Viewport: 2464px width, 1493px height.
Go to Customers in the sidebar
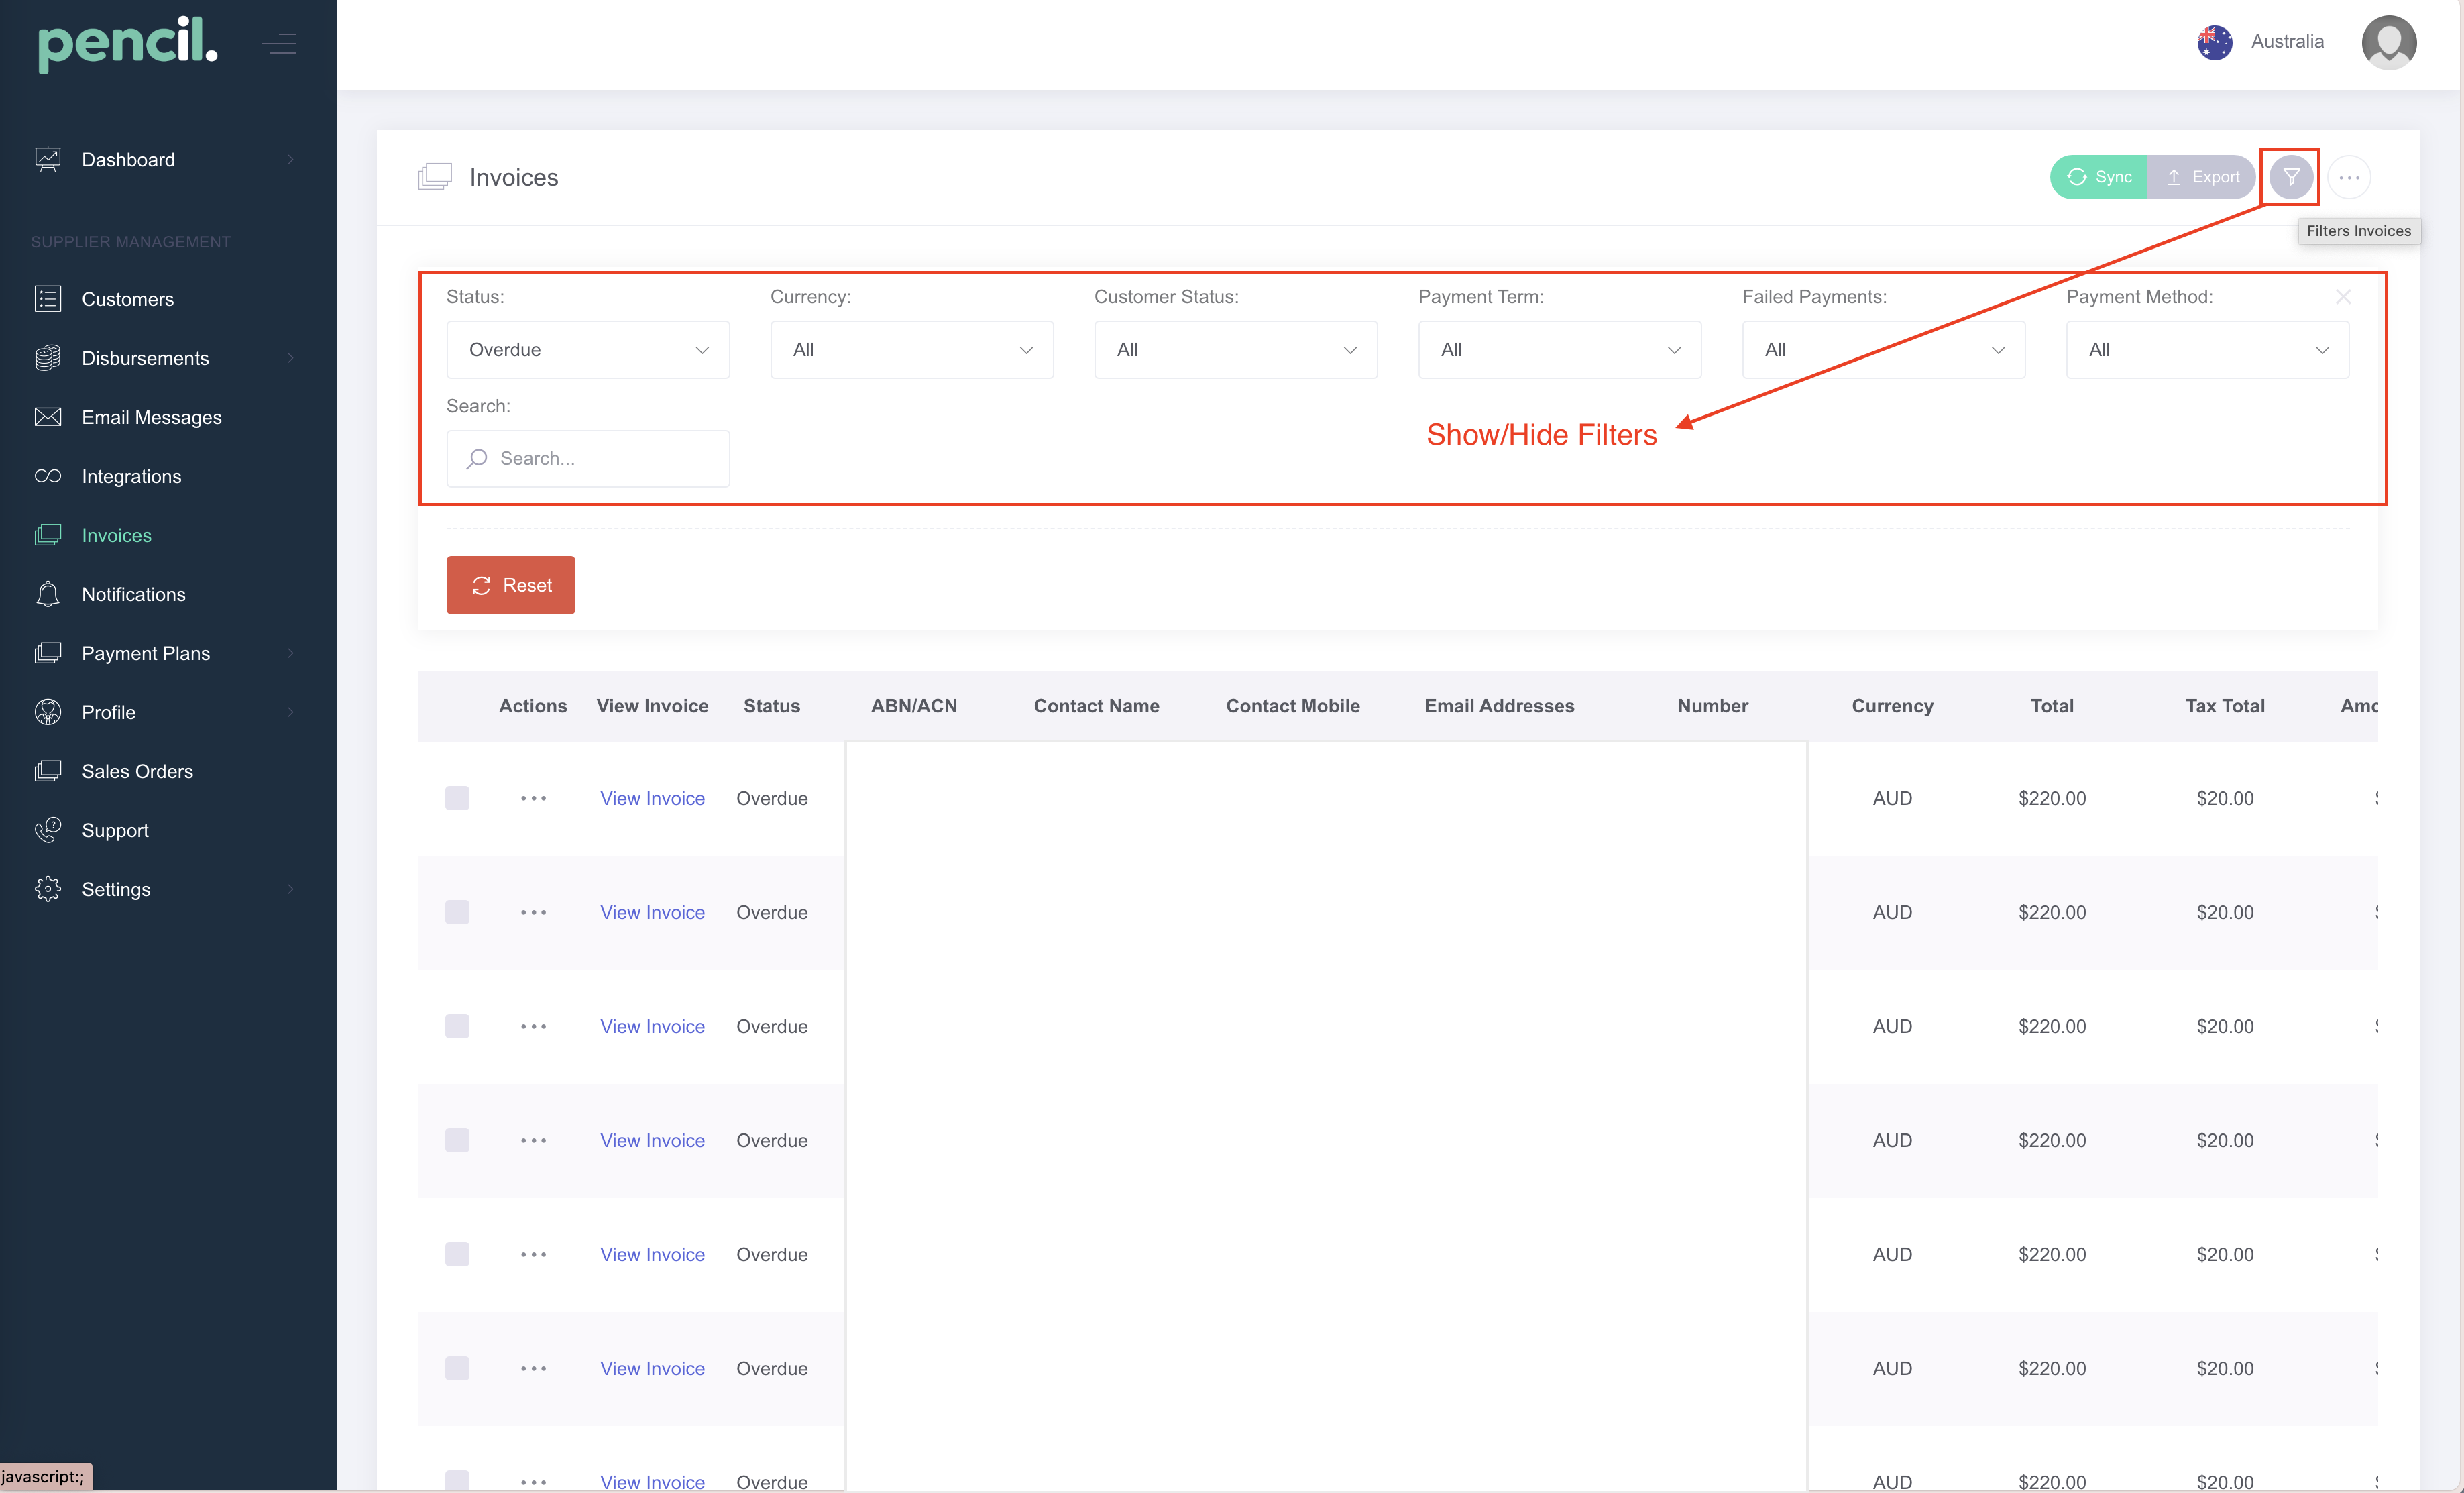coord(128,299)
